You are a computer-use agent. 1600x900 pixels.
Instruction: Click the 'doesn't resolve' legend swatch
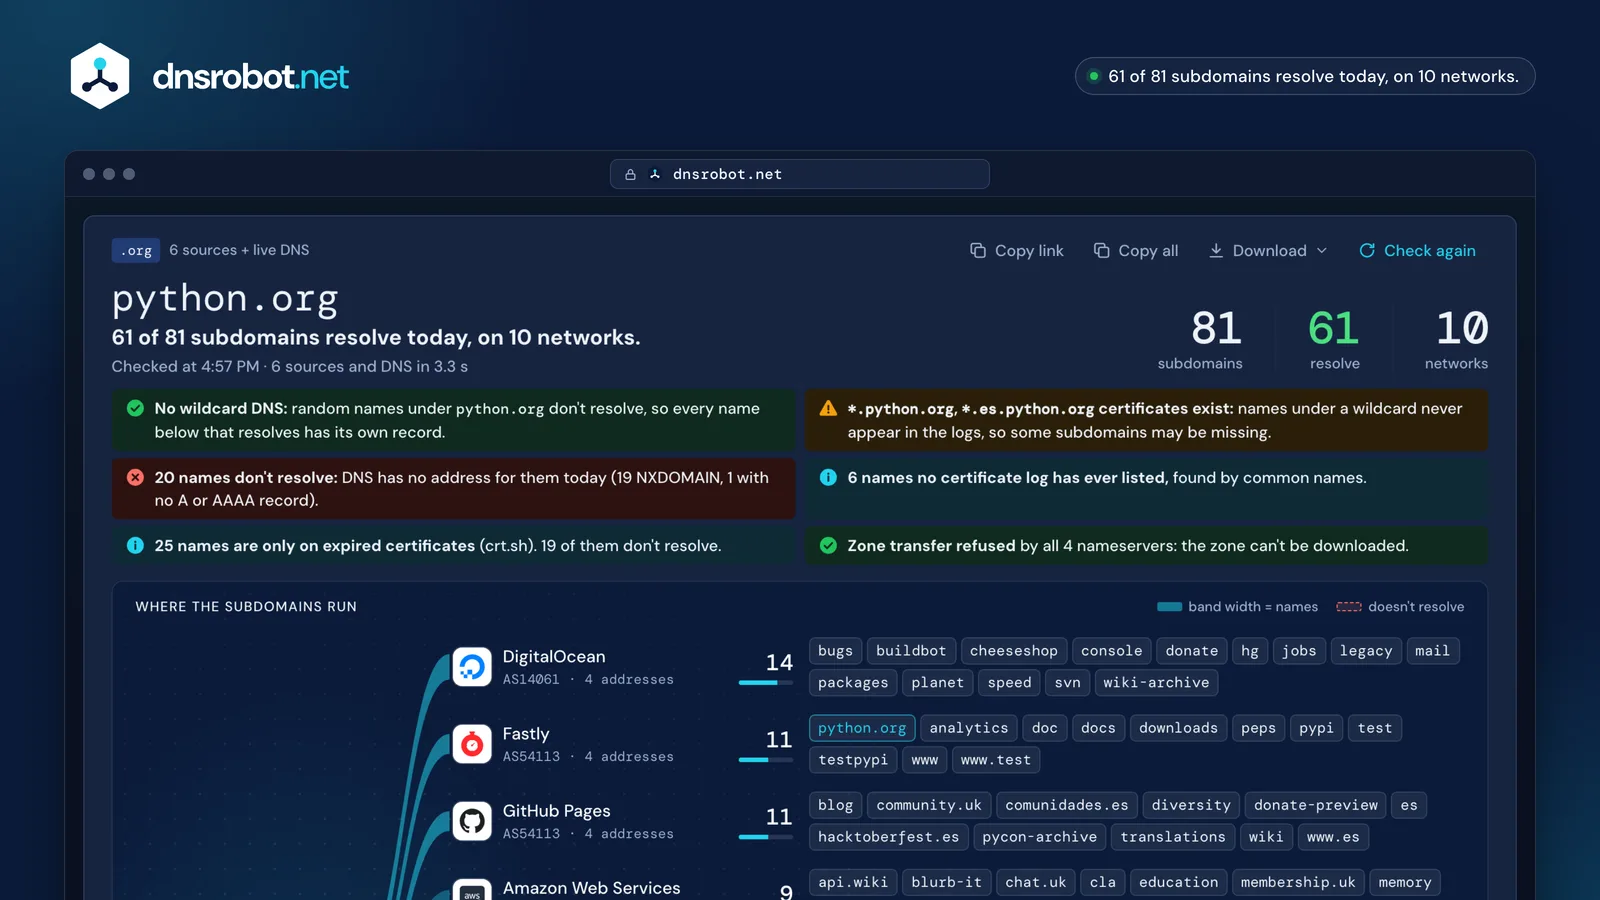[x=1349, y=607]
